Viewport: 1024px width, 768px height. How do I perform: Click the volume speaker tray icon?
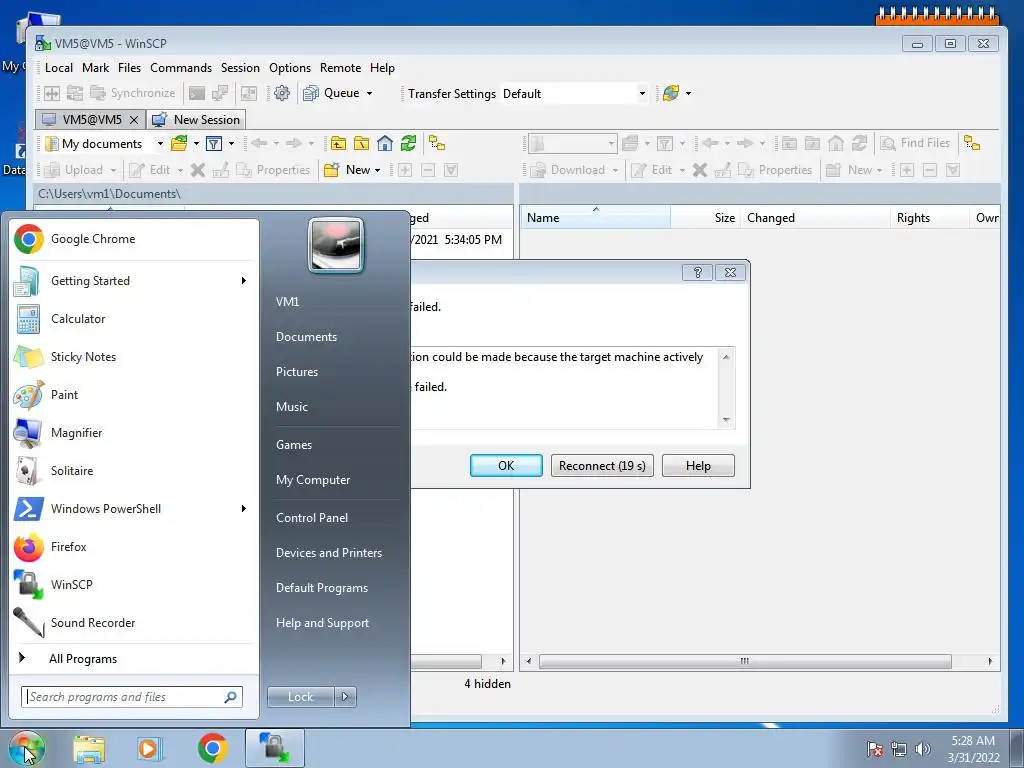pyautogui.click(x=922, y=749)
